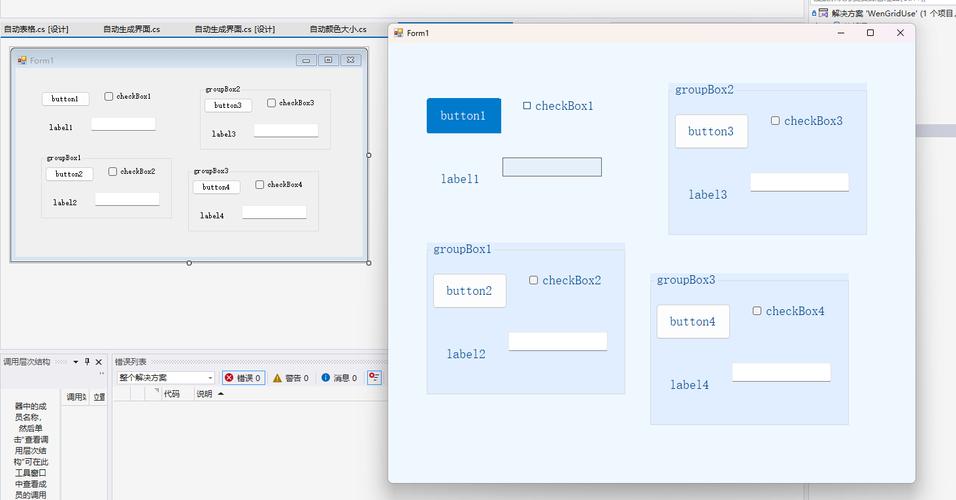Enable checkBox3 in running groupBox2
Screen dimensions: 956x500
coord(775,121)
